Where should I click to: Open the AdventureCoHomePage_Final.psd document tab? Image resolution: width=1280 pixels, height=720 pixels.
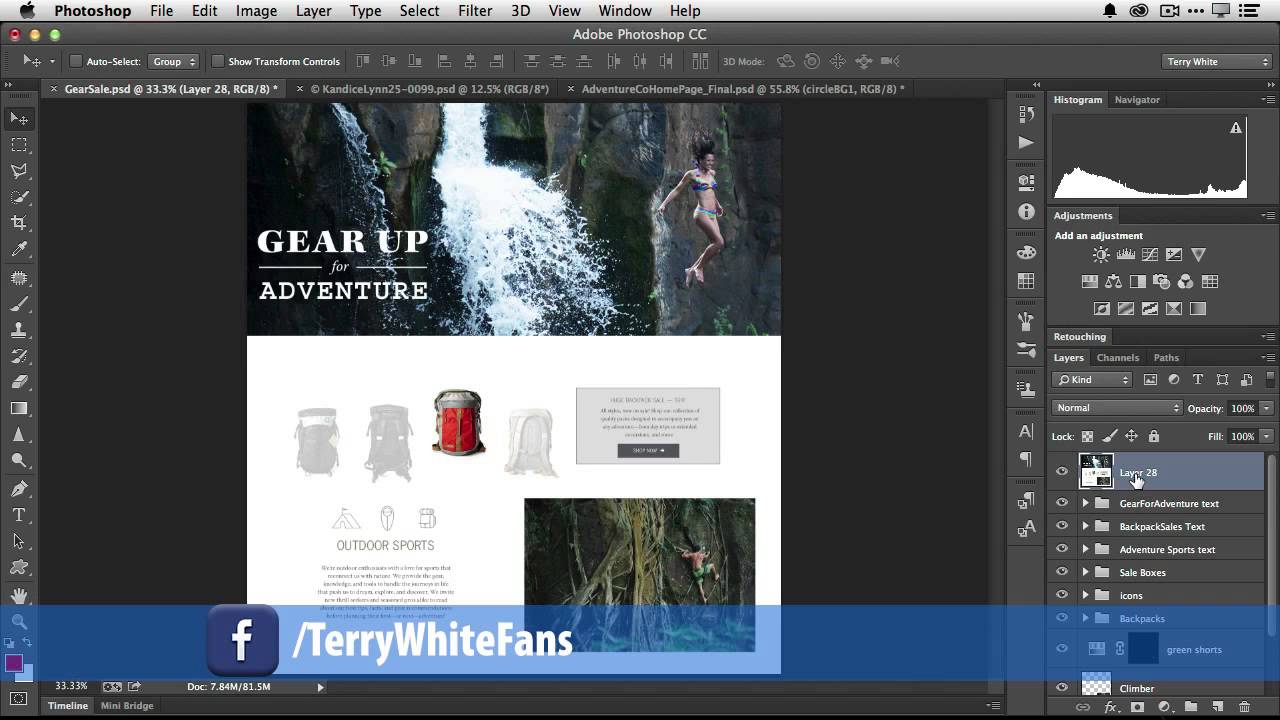(x=742, y=89)
